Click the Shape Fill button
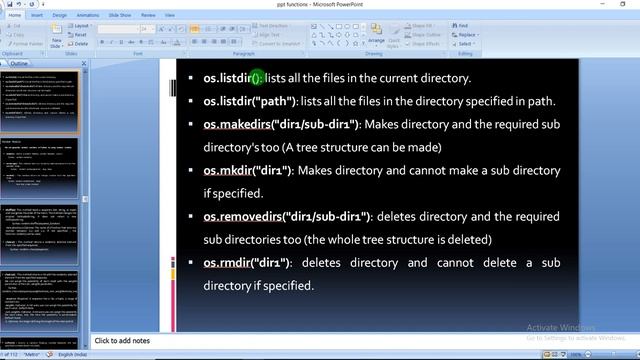This screenshot has width=640, height=360. click(419, 26)
